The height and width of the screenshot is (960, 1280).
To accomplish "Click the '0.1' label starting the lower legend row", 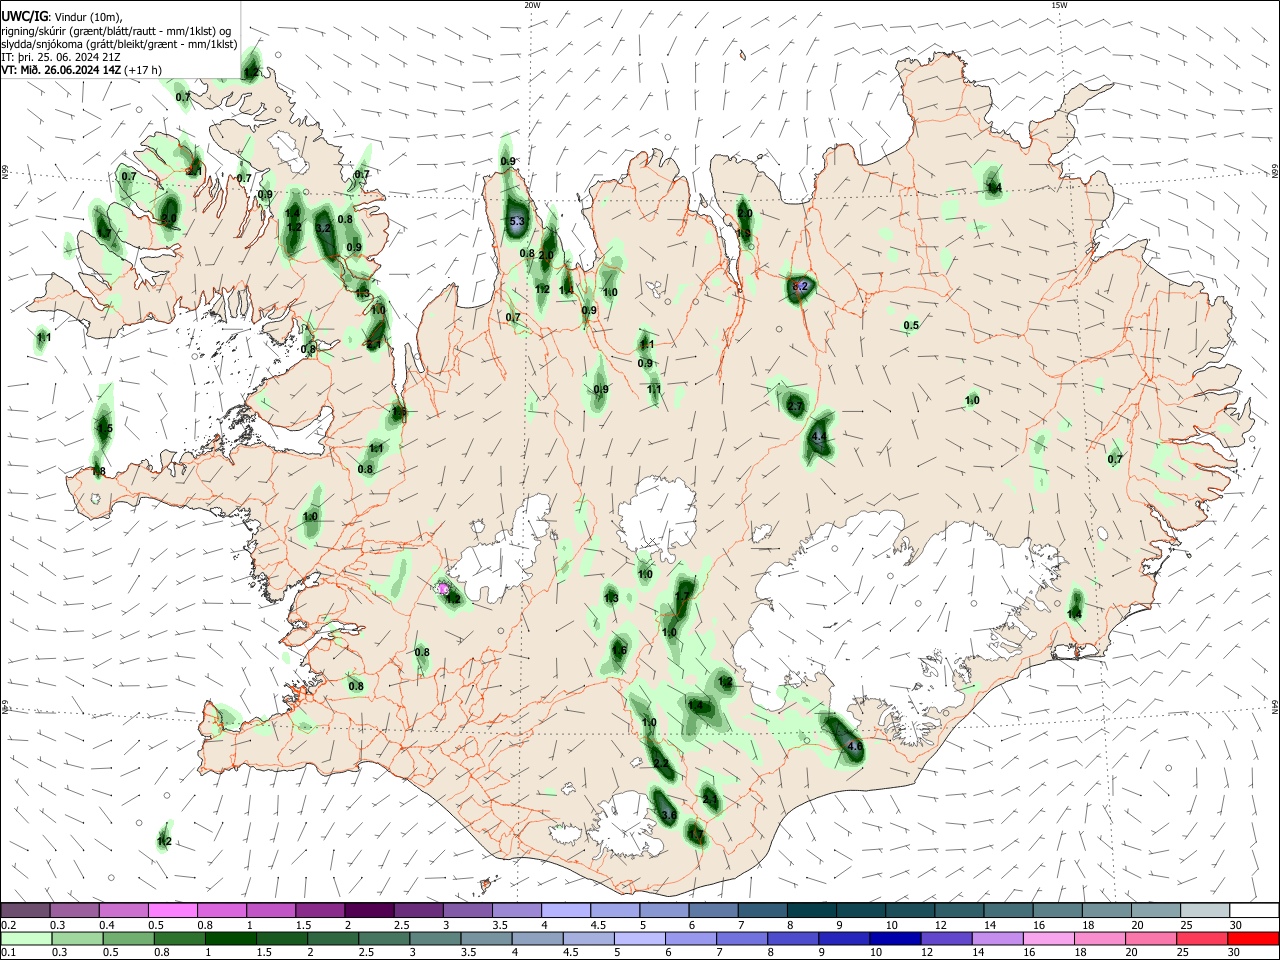I will [x=8, y=953].
